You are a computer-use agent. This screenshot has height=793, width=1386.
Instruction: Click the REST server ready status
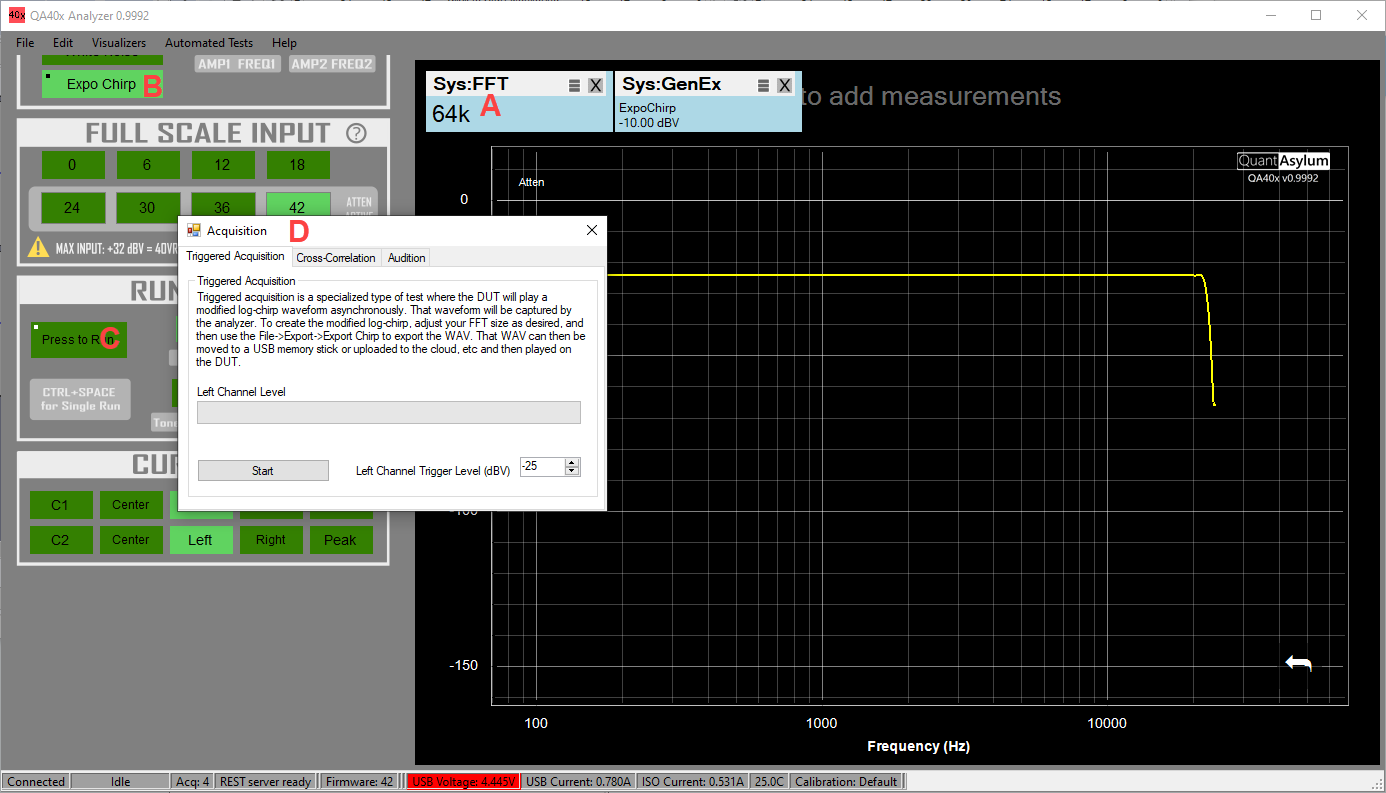pos(265,782)
